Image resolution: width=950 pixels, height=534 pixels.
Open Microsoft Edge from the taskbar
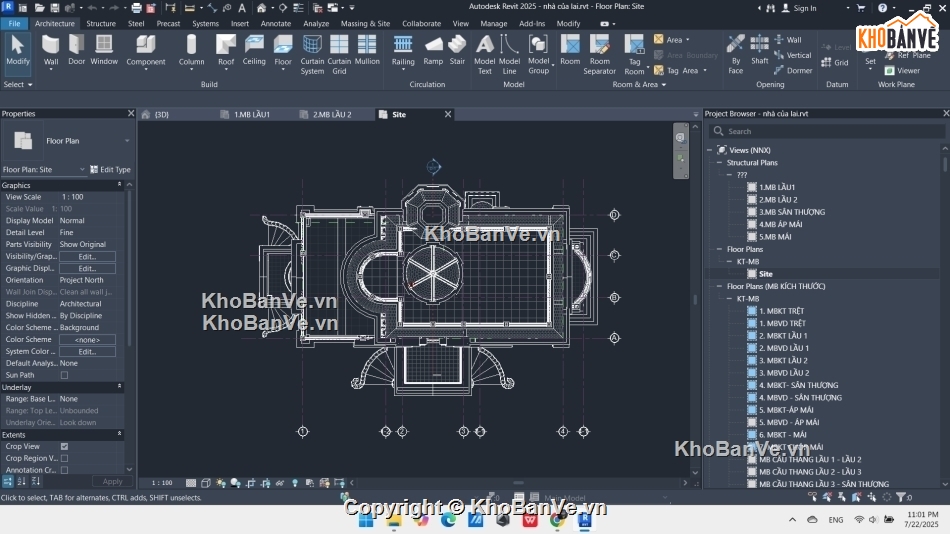448,519
